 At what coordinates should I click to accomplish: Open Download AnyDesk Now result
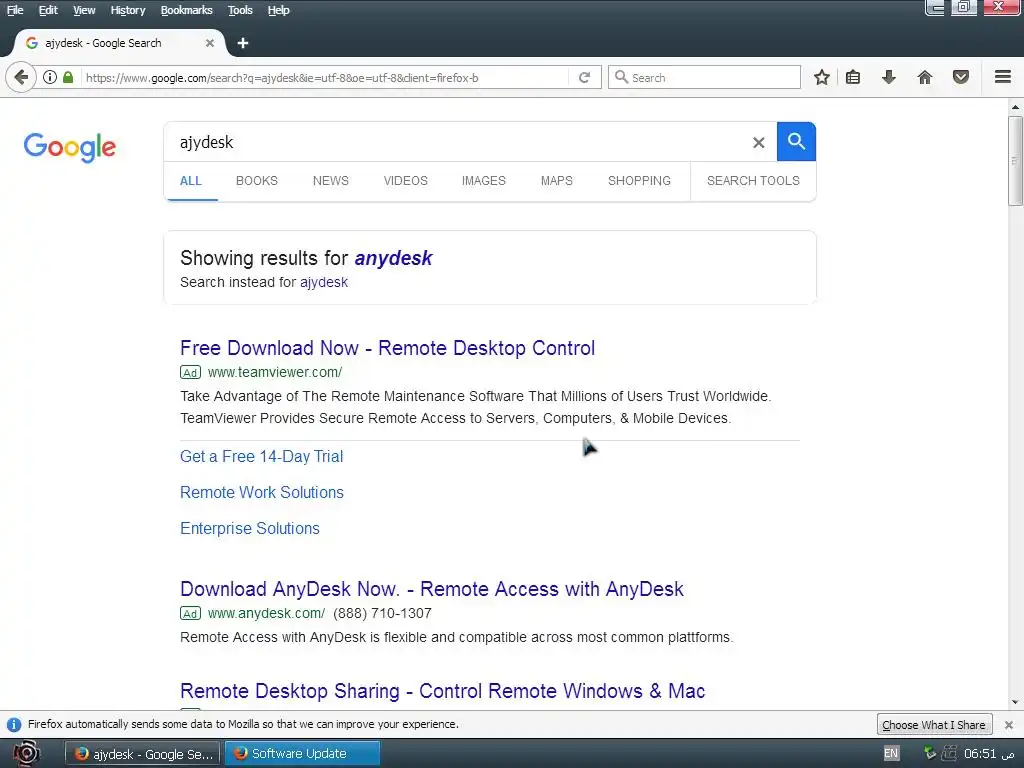click(x=432, y=589)
